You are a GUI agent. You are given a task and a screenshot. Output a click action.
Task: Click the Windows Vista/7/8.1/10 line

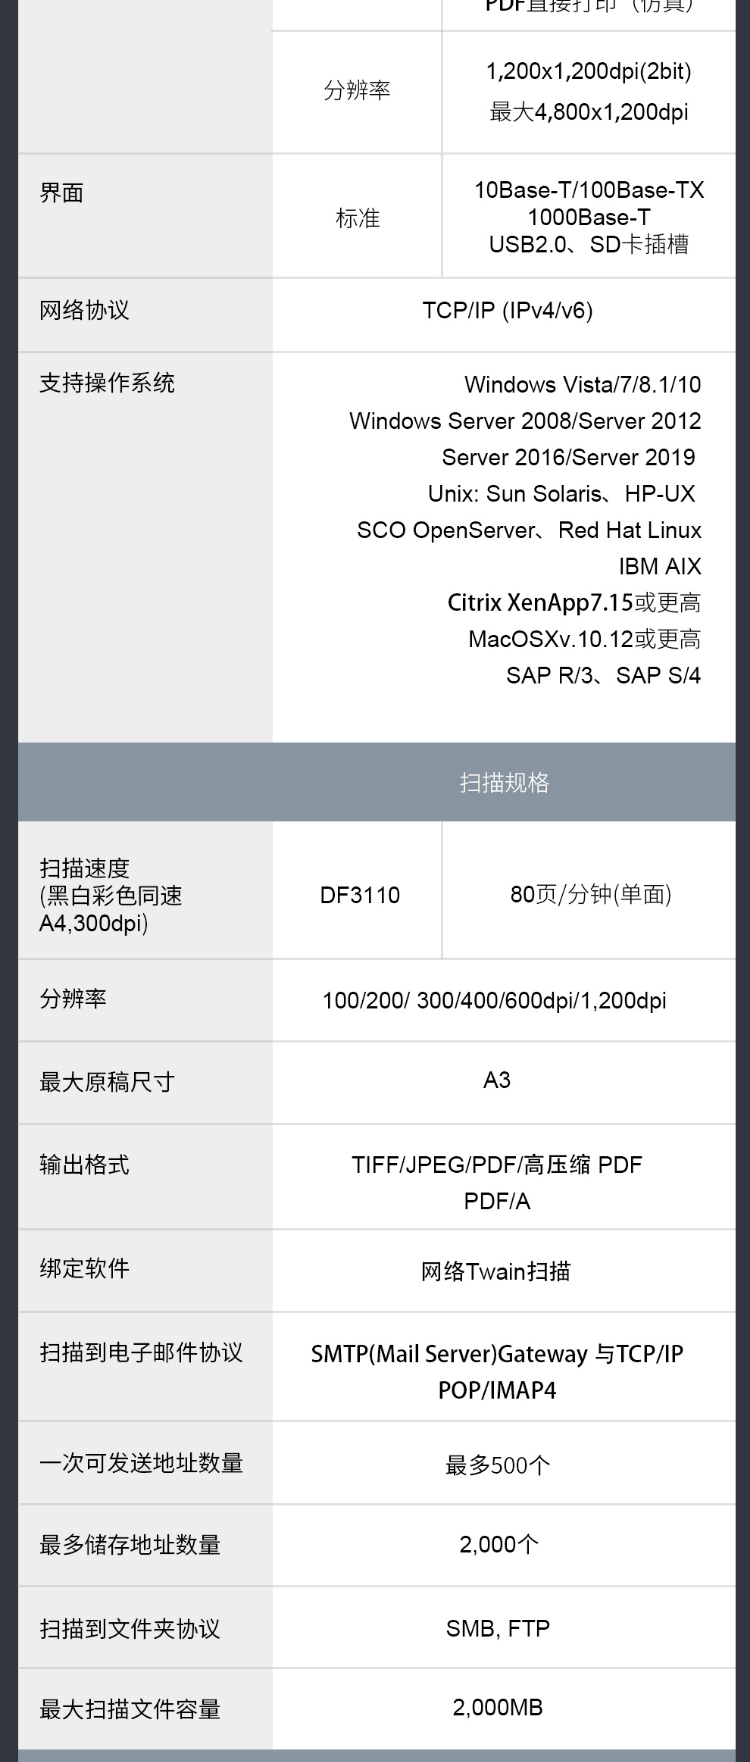tap(582, 385)
